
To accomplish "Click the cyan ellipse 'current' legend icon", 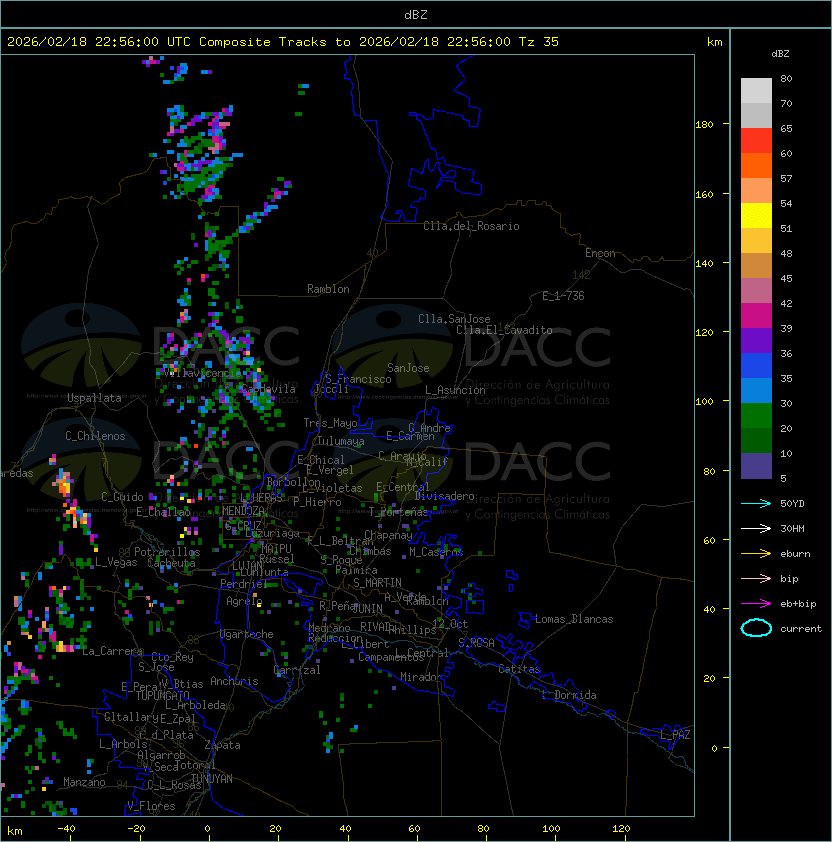I will (756, 628).
